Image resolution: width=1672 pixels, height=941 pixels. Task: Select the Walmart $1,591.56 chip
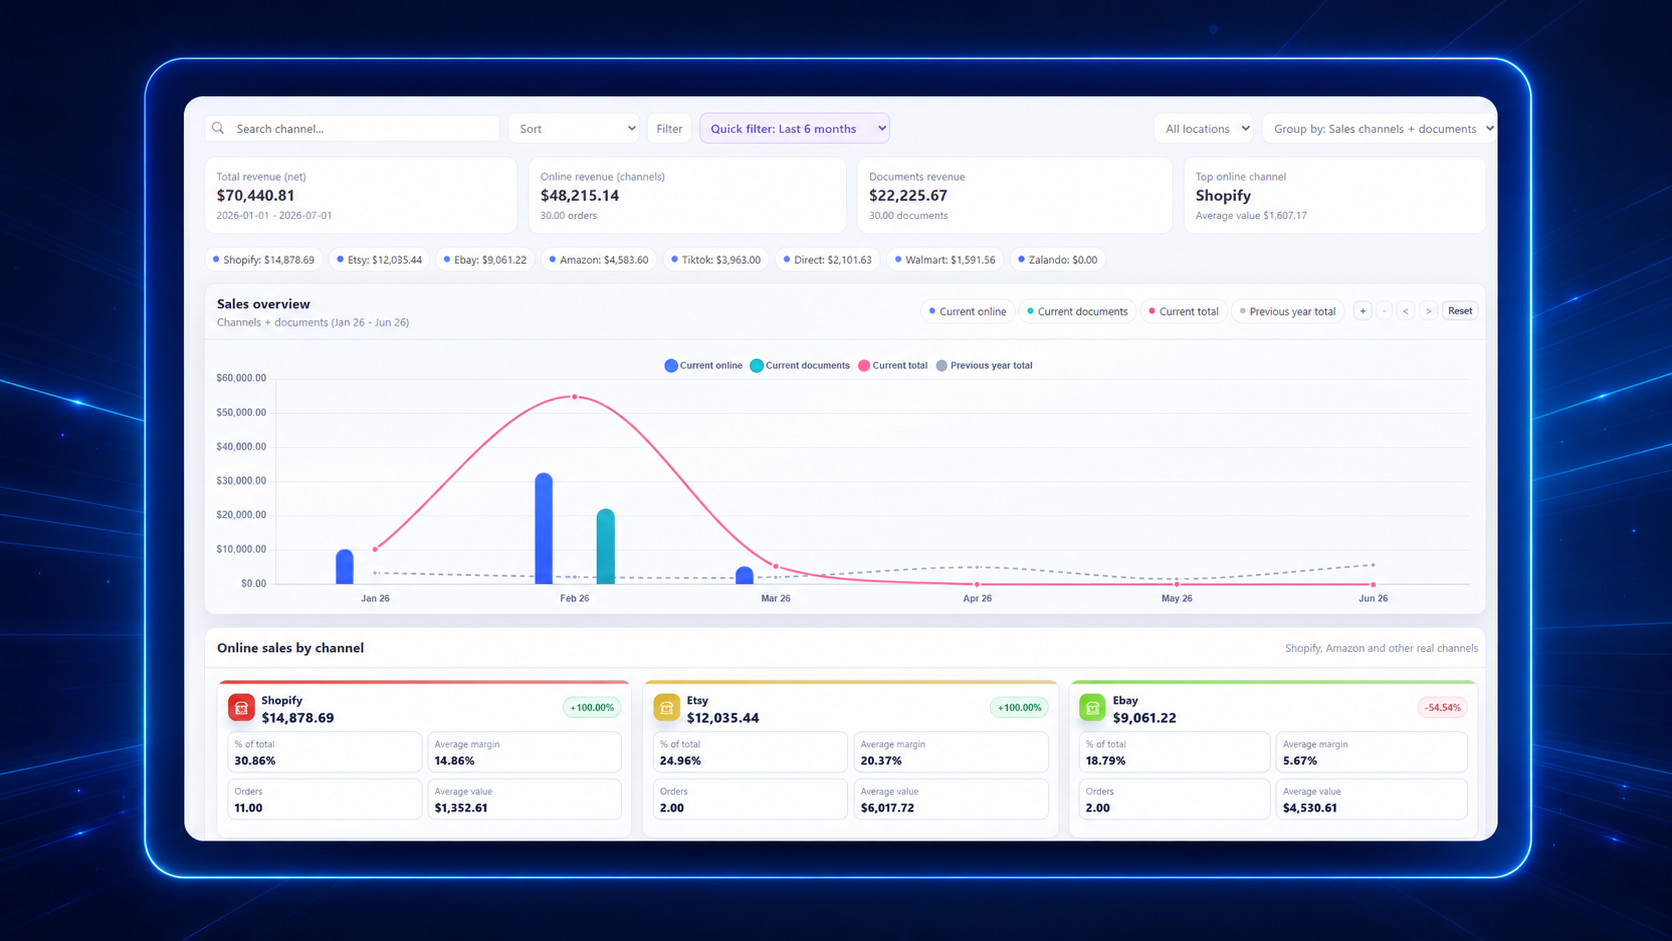[945, 260]
